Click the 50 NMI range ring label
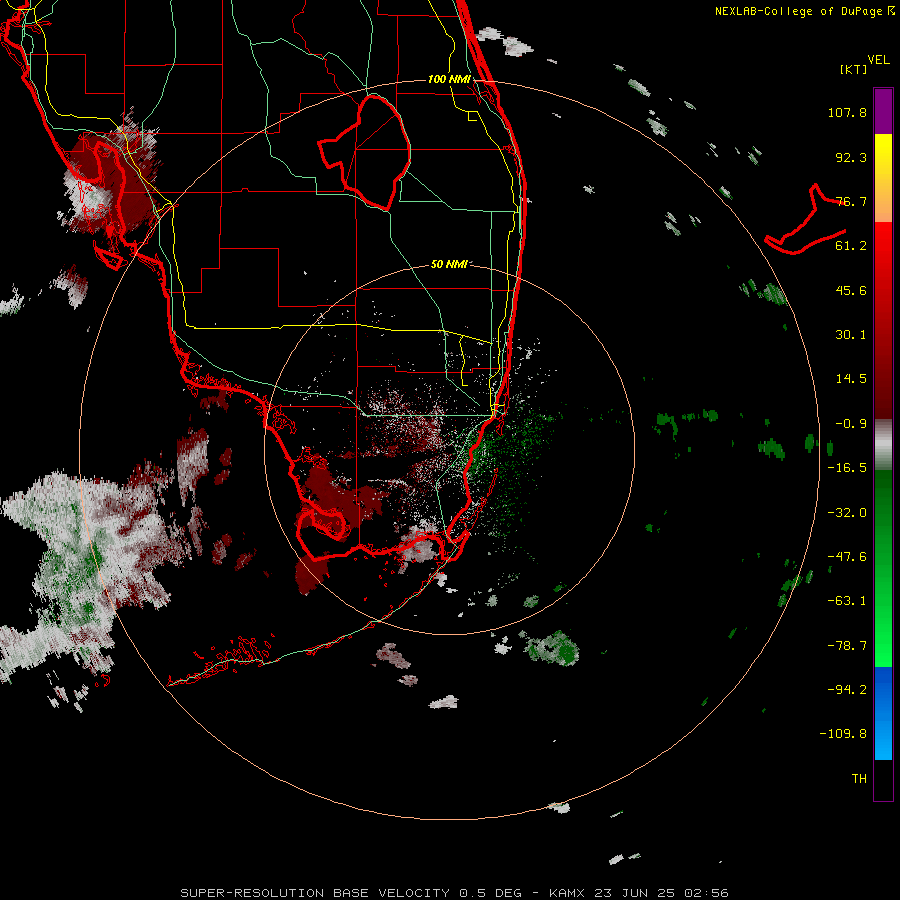 click(449, 264)
